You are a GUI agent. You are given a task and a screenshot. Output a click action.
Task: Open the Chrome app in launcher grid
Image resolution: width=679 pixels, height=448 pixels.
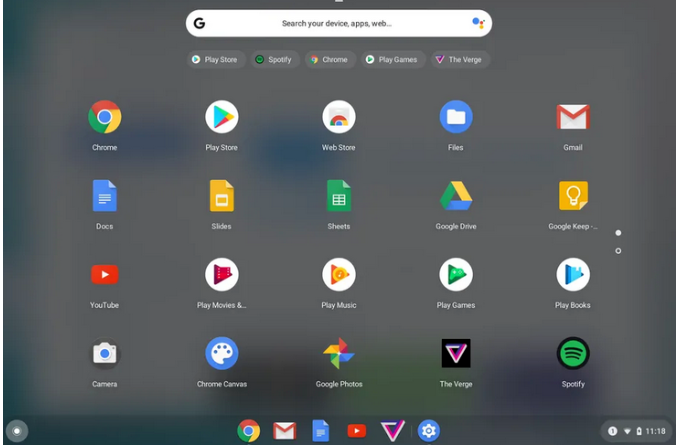click(104, 117)
